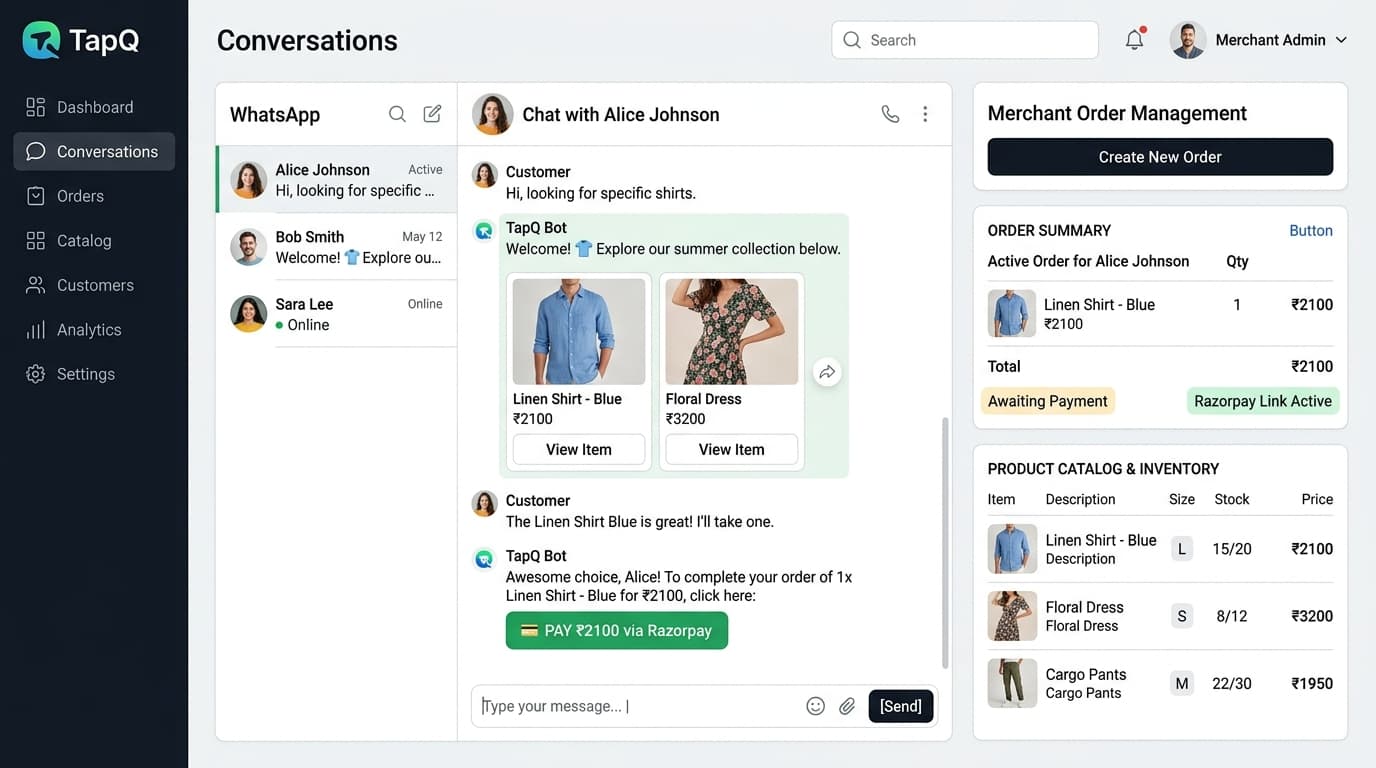Click the Awaiting Payment status tag

[1048, 401]
